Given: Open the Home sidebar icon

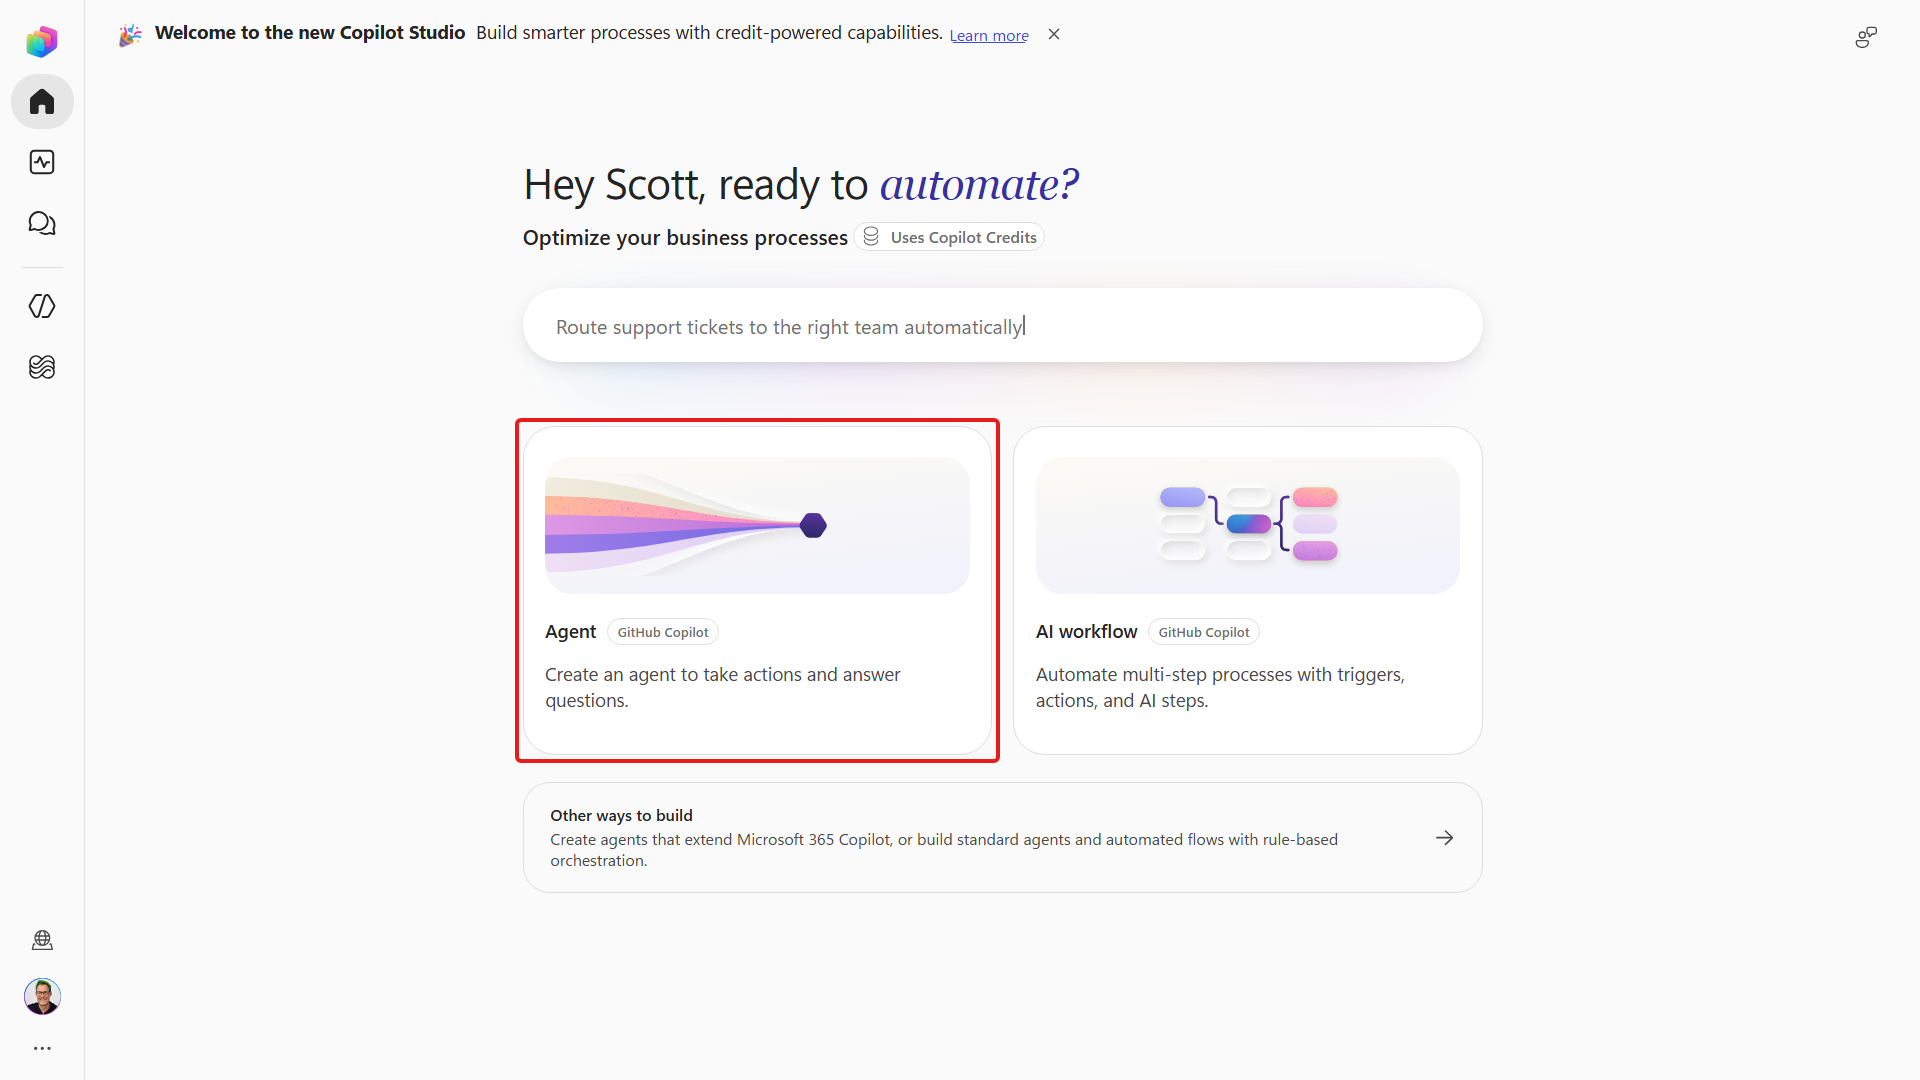Looking at the screenshot, I should coord(42,102).
